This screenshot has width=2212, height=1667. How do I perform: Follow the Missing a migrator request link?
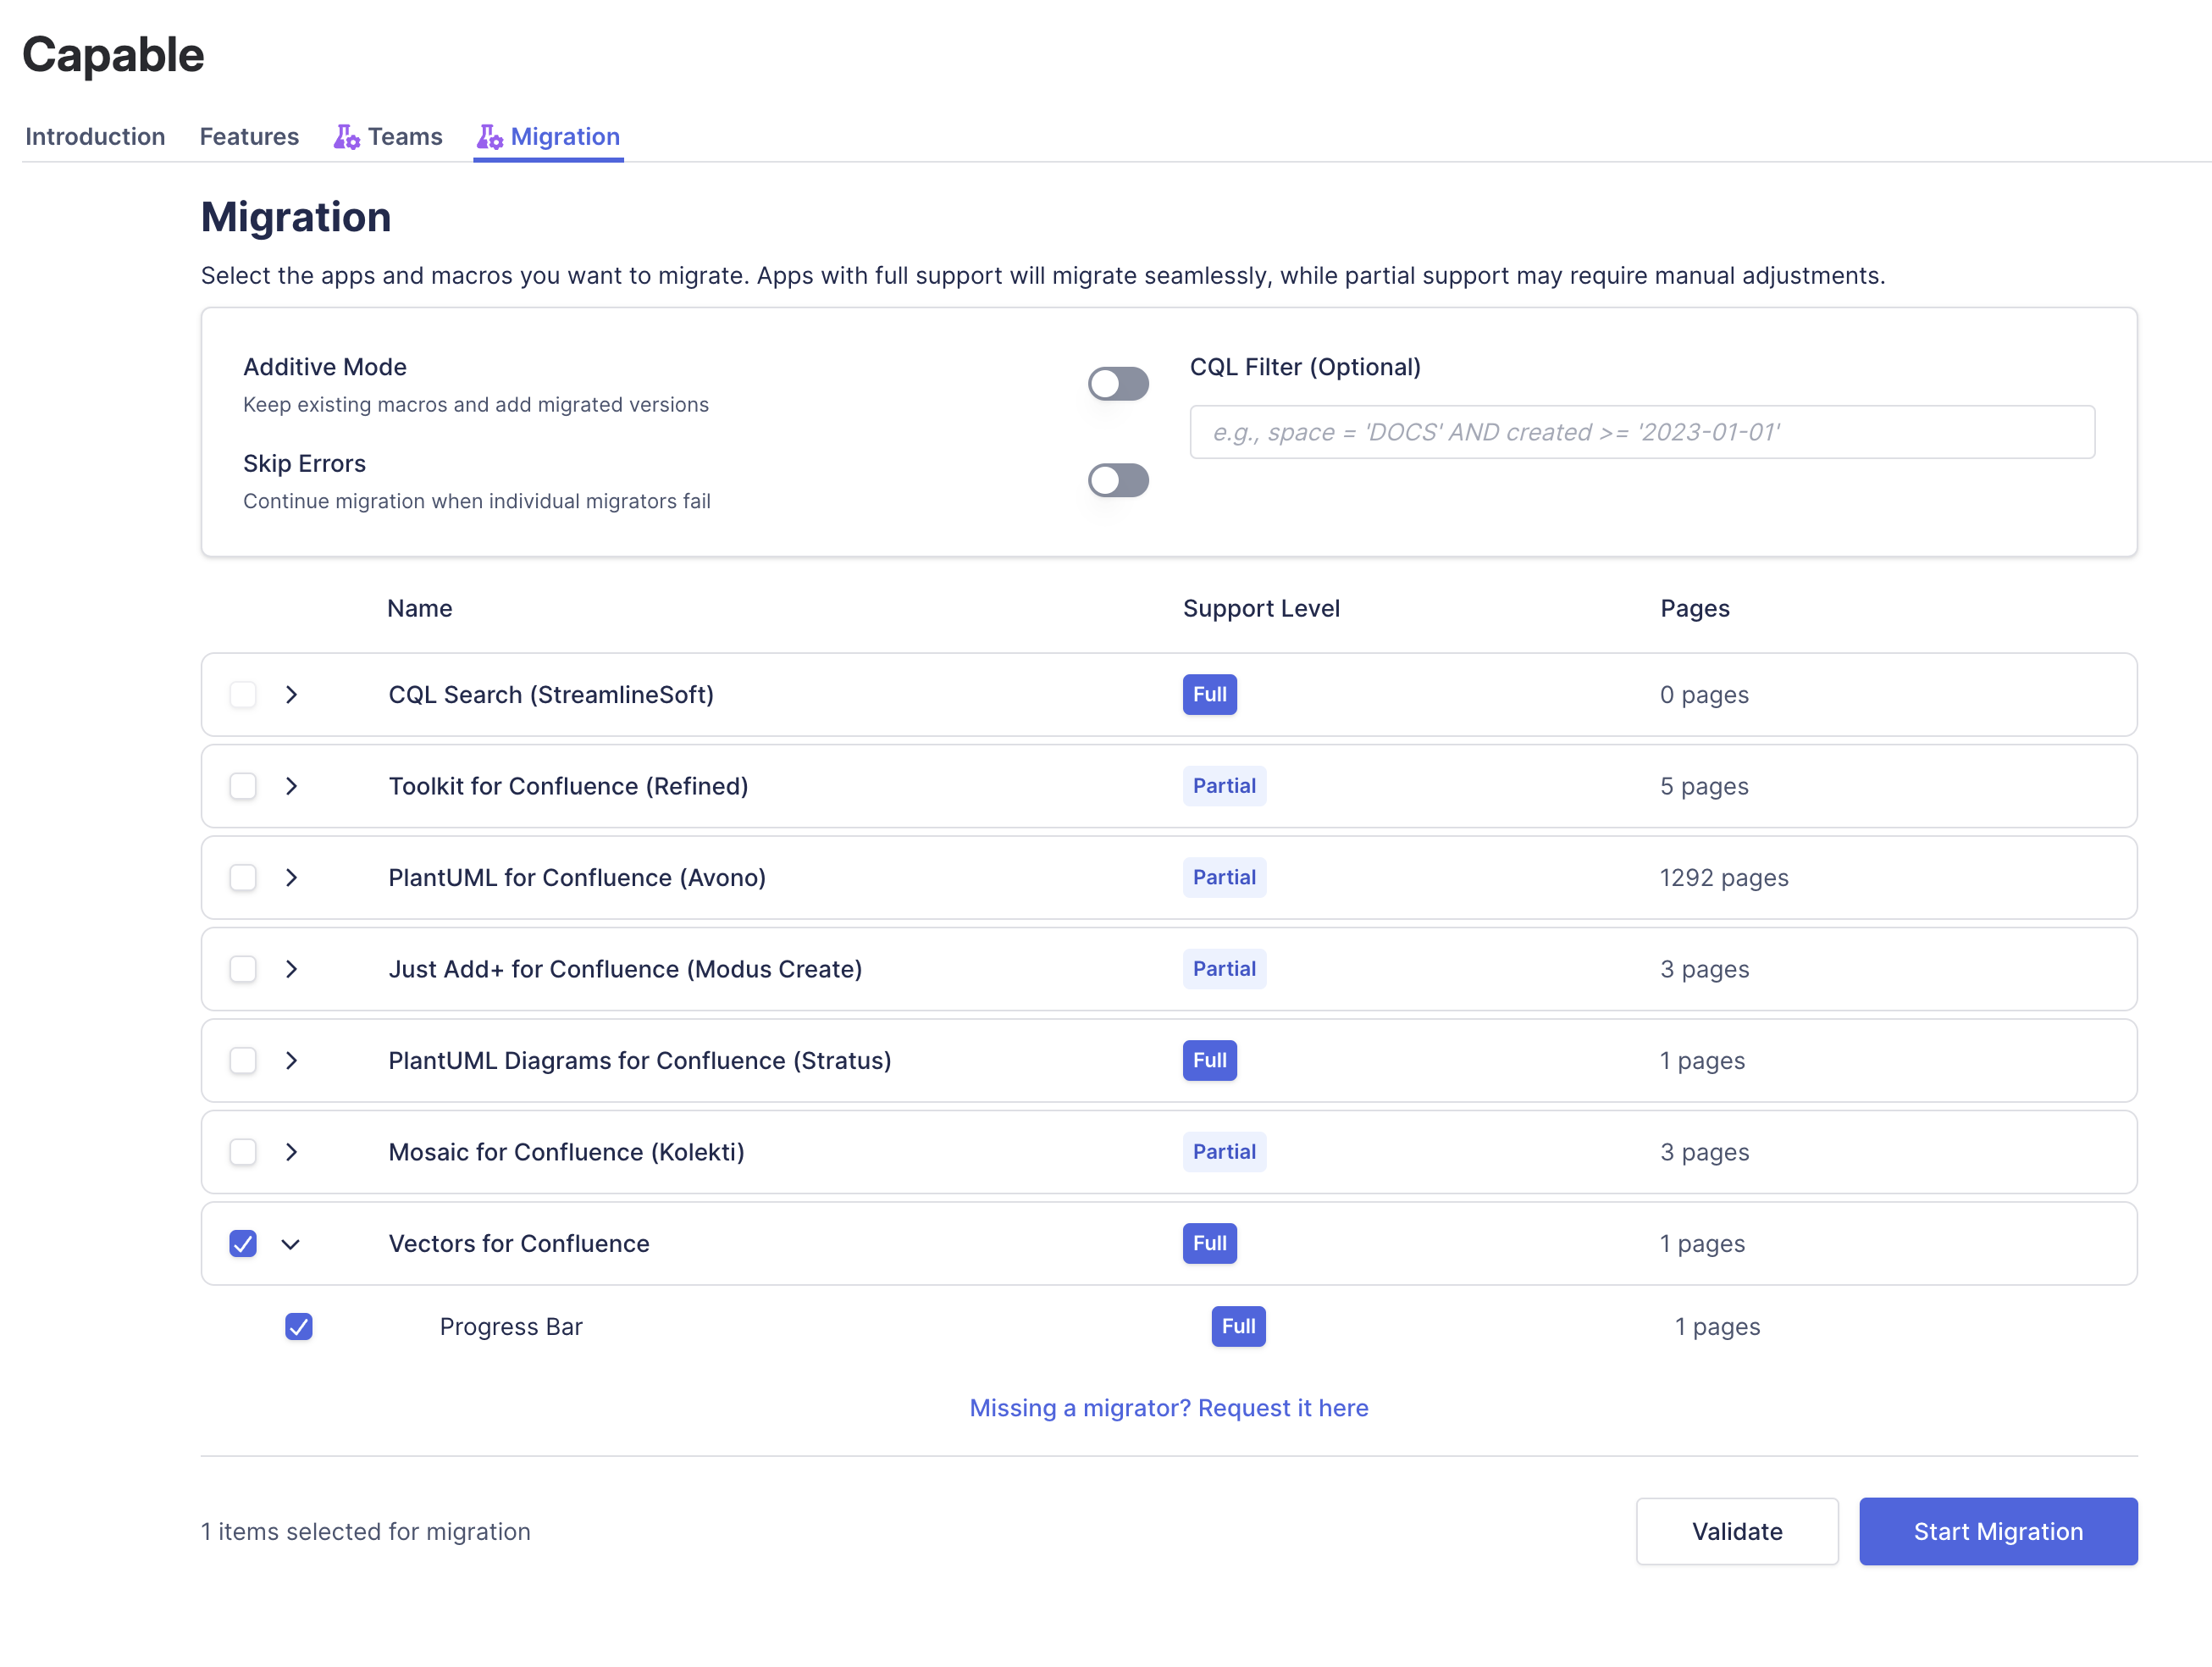pos(1168,1408)
